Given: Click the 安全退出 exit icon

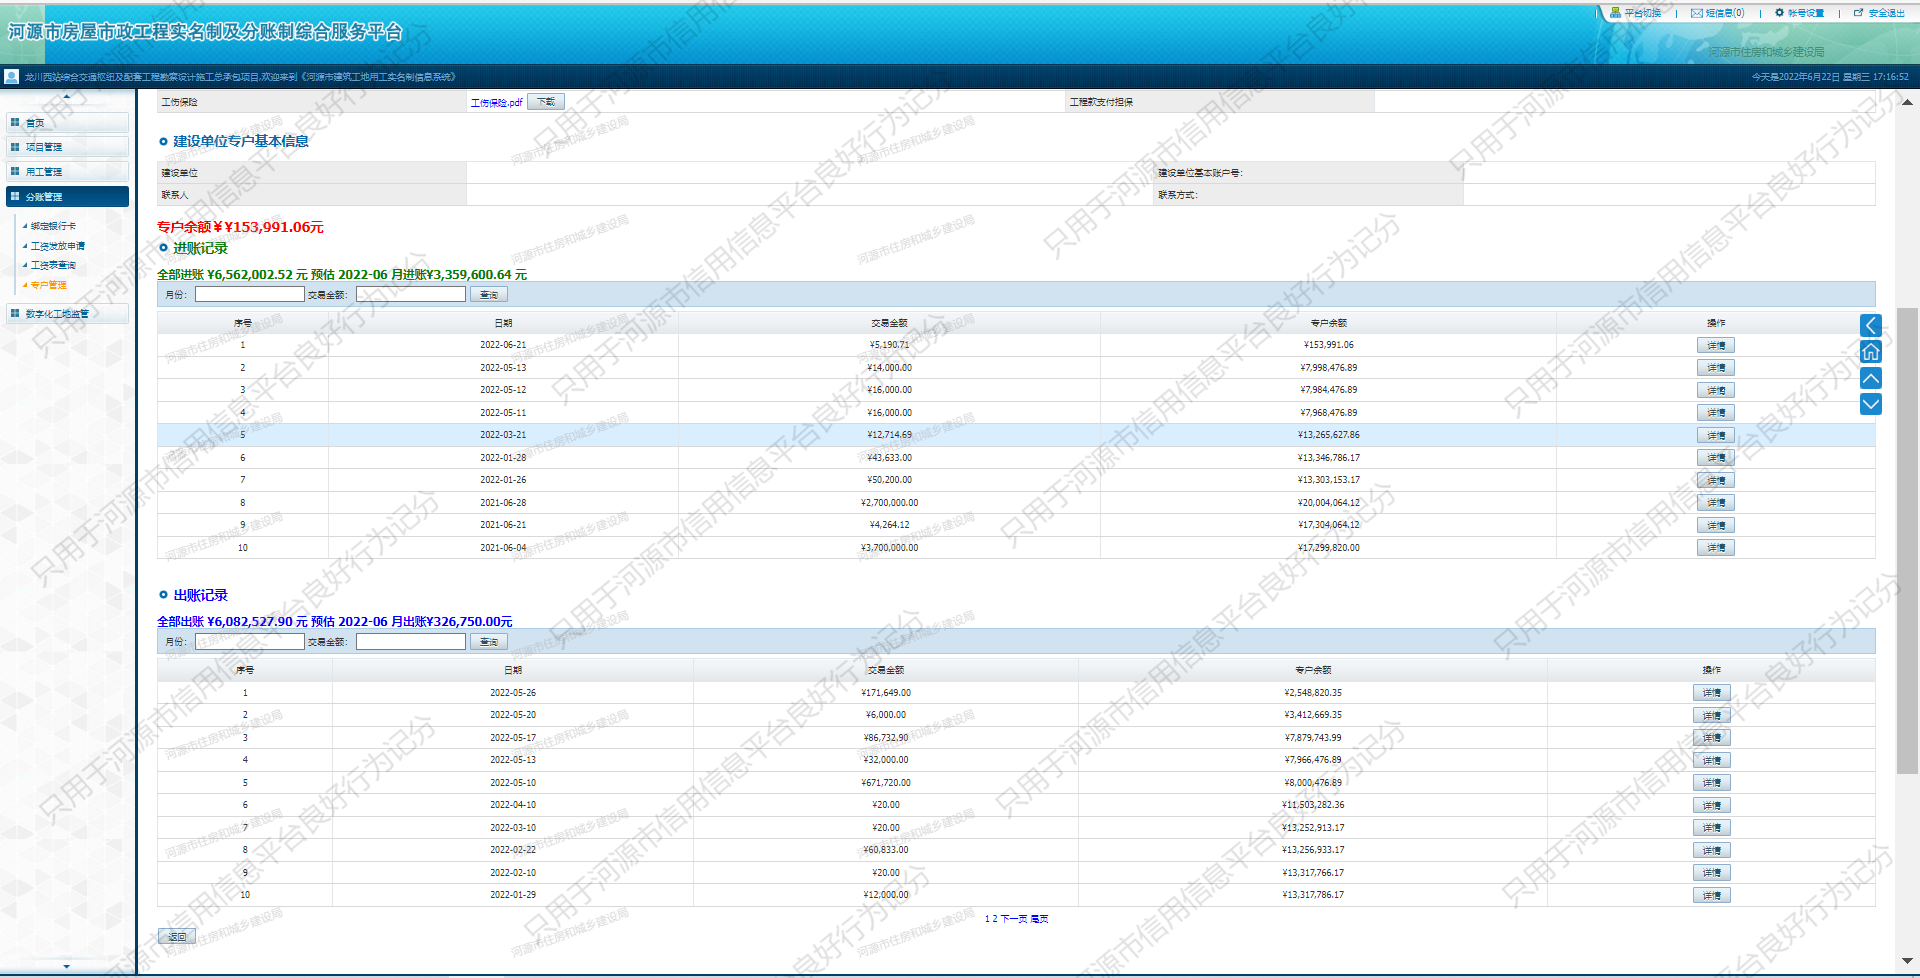Looking at the screenshot, I should coord(1859,13).
